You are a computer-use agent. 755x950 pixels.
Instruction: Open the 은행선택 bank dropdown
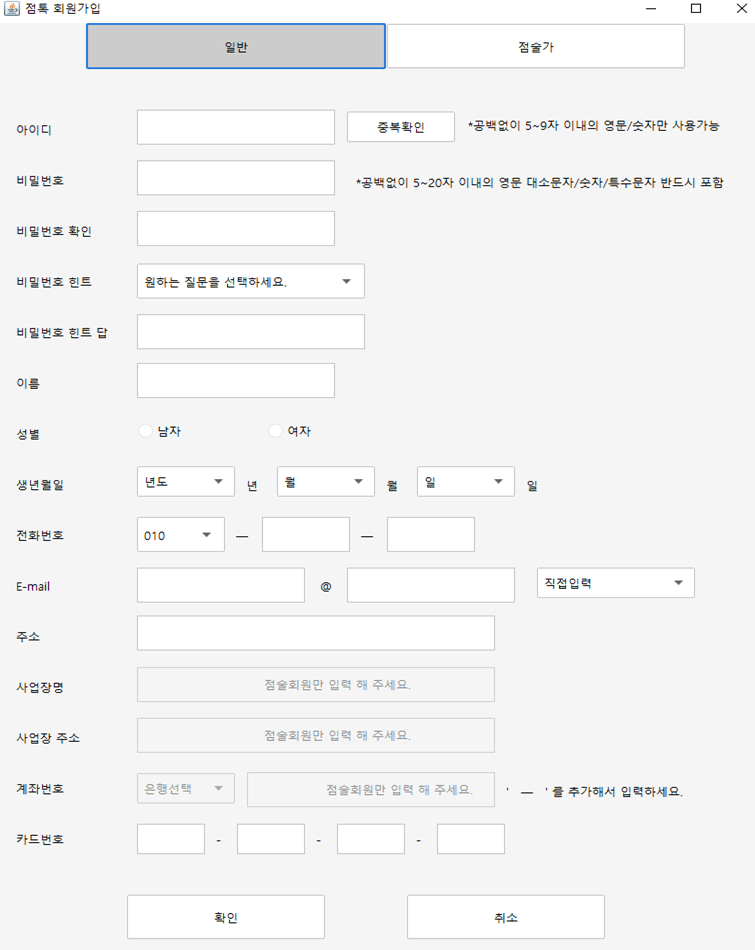(x=185, y=788)
